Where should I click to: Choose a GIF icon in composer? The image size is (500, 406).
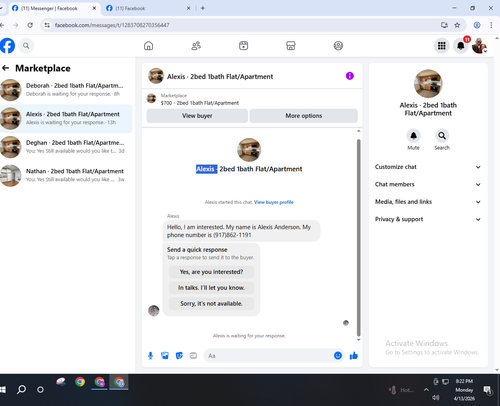pos(193,356)
